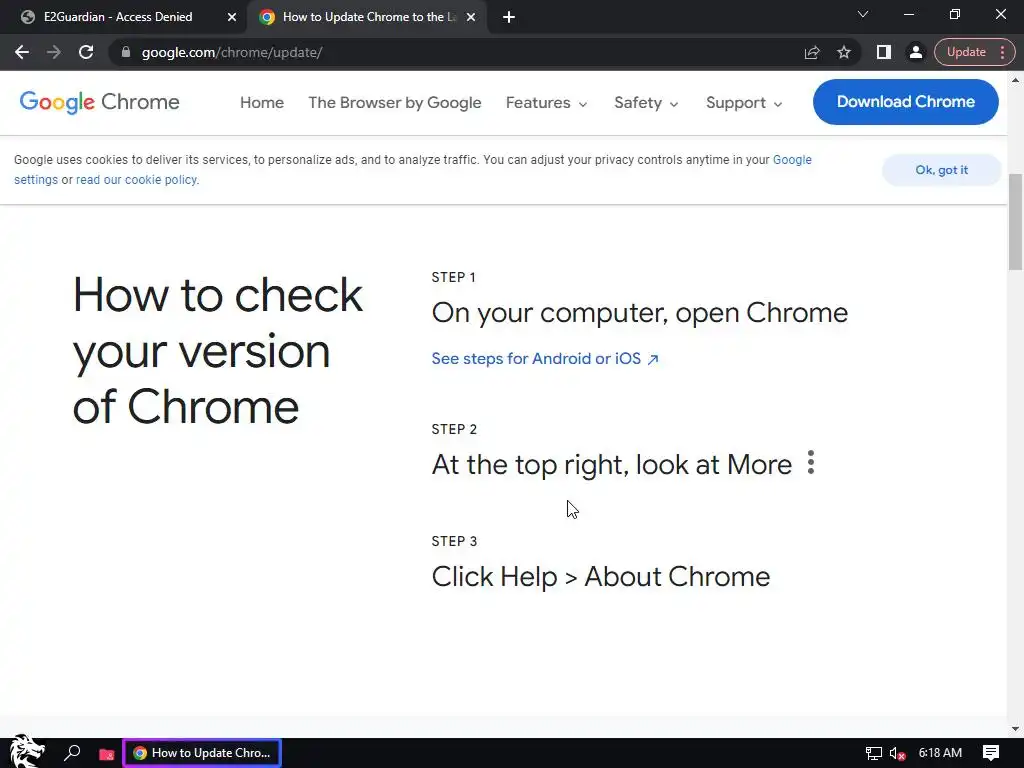View site info via the lock icon
Screen dimensions: 1024x768
[x=126, y=52]
